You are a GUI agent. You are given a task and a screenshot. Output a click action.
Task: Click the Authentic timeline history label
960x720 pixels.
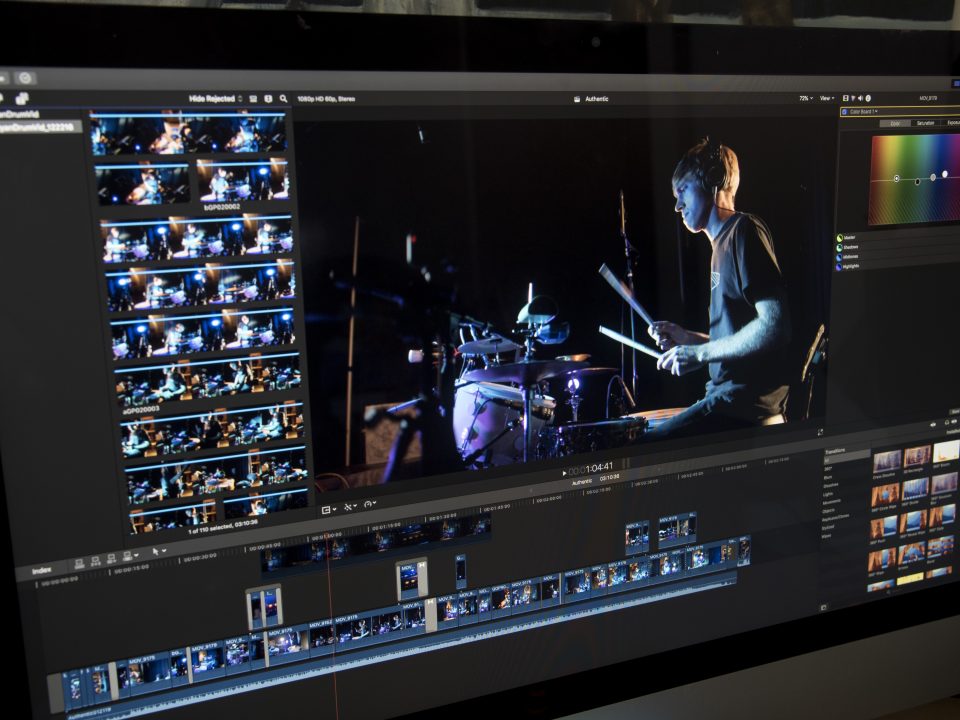(582, 482)
